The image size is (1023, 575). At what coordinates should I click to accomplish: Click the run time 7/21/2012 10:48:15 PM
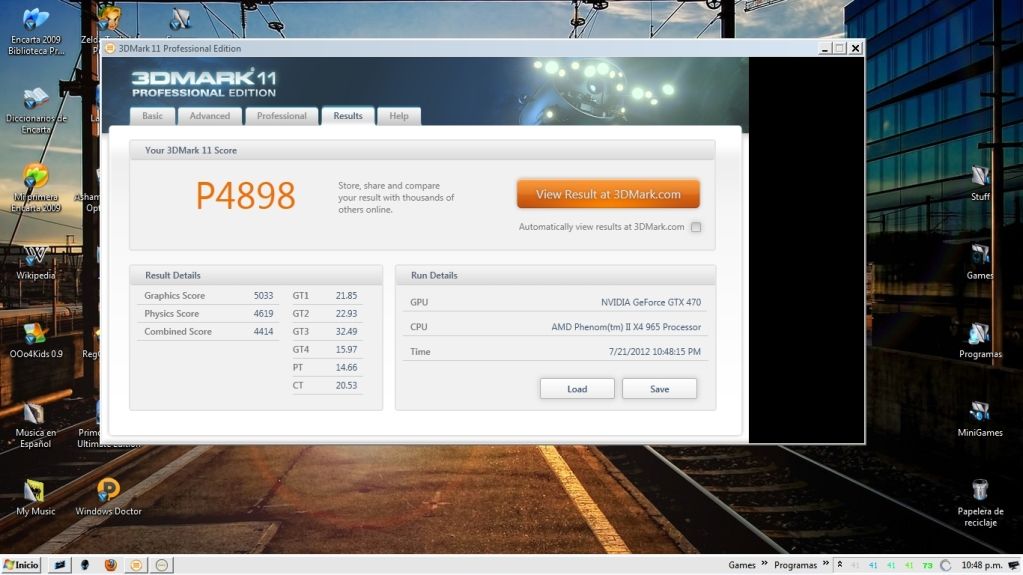pos(654,351)
